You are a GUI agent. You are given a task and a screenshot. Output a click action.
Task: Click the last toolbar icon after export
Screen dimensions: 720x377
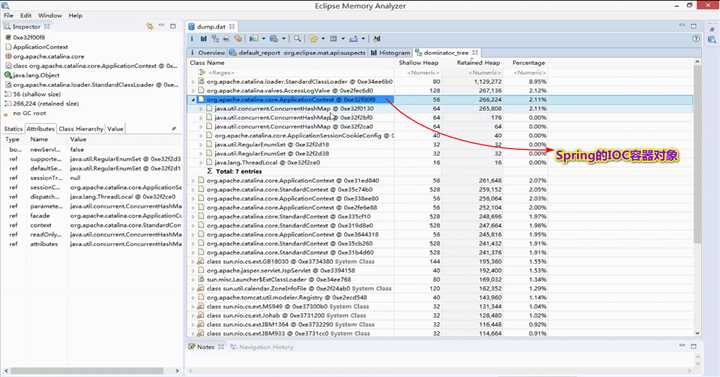[377, 39]
